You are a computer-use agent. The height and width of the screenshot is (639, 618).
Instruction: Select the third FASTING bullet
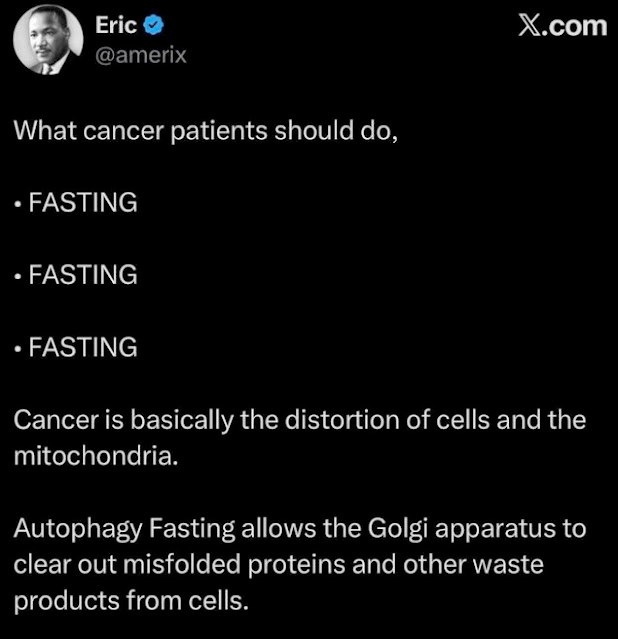tap(82, 347)
